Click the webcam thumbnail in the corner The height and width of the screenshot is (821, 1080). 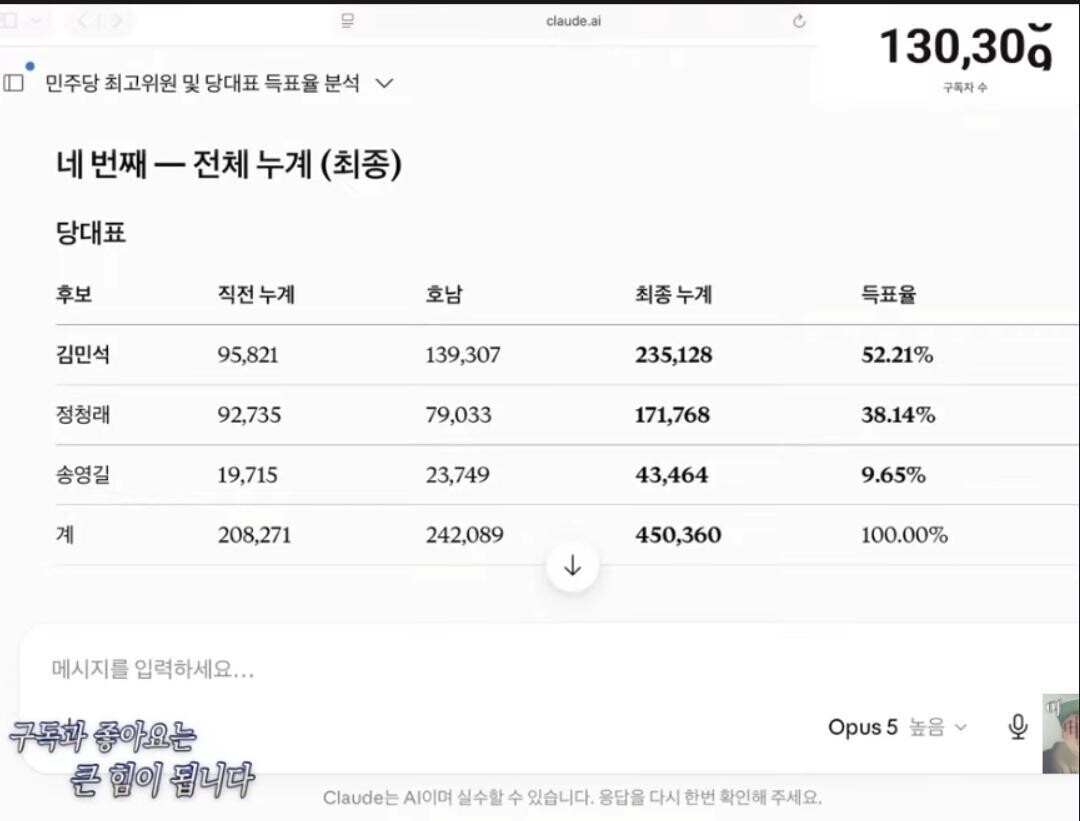coord(1061,734)
